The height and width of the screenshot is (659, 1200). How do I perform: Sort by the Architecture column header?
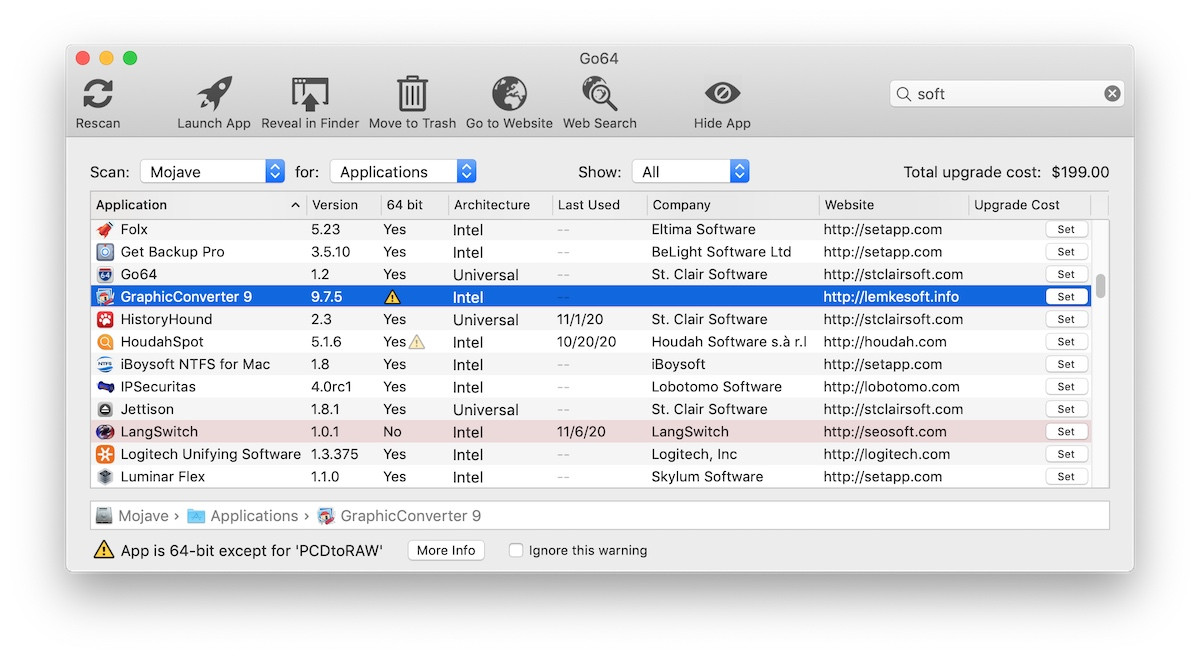coord(499,205)
